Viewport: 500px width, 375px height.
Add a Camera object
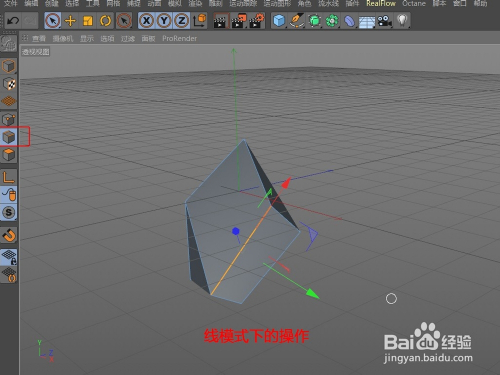tap(384, 21)
